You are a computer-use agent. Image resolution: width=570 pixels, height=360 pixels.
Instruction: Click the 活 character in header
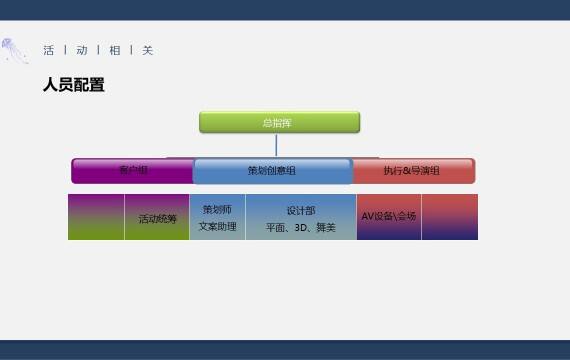pos(49,50)
